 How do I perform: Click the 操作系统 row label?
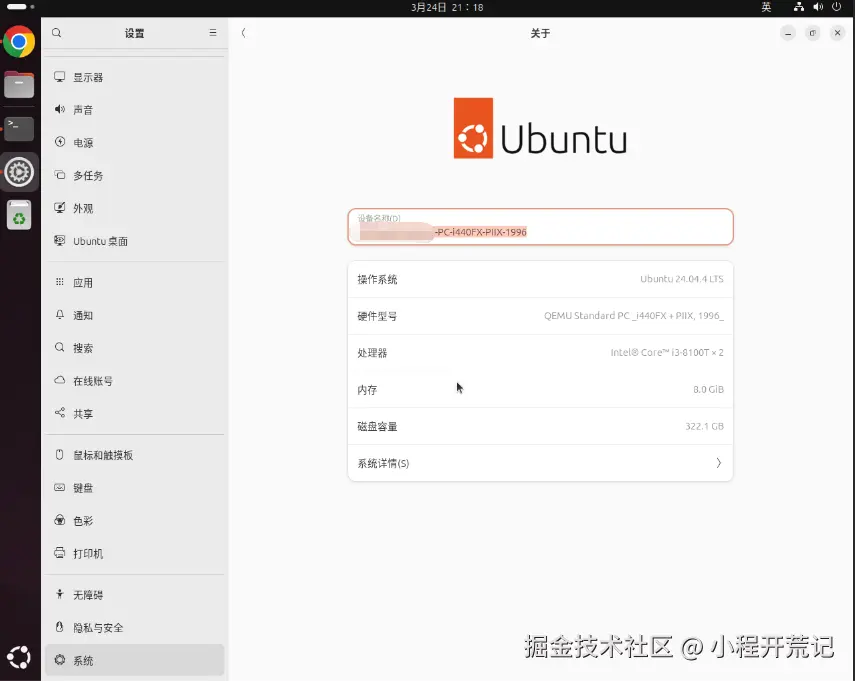click(x=377, y=279)
